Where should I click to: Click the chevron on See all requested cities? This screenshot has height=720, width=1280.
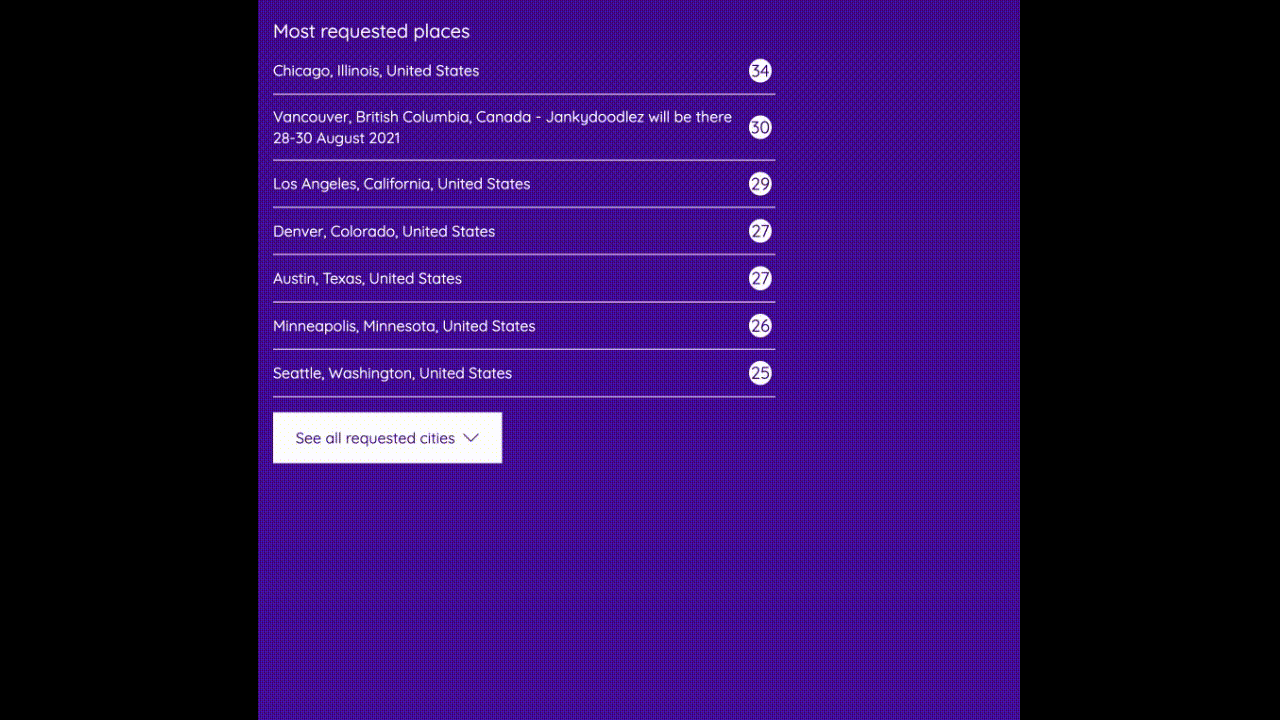(x=471, y=438)
